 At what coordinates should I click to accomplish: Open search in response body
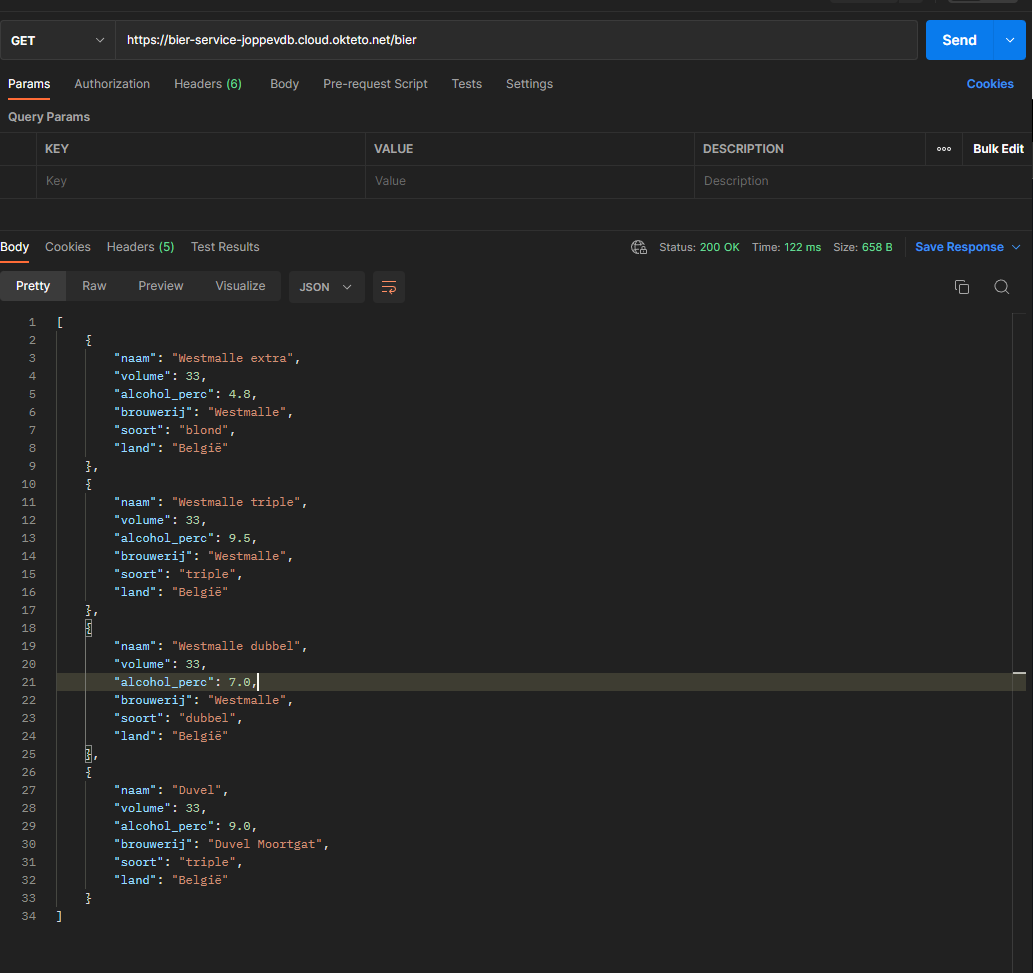(x=1001, y=287)
